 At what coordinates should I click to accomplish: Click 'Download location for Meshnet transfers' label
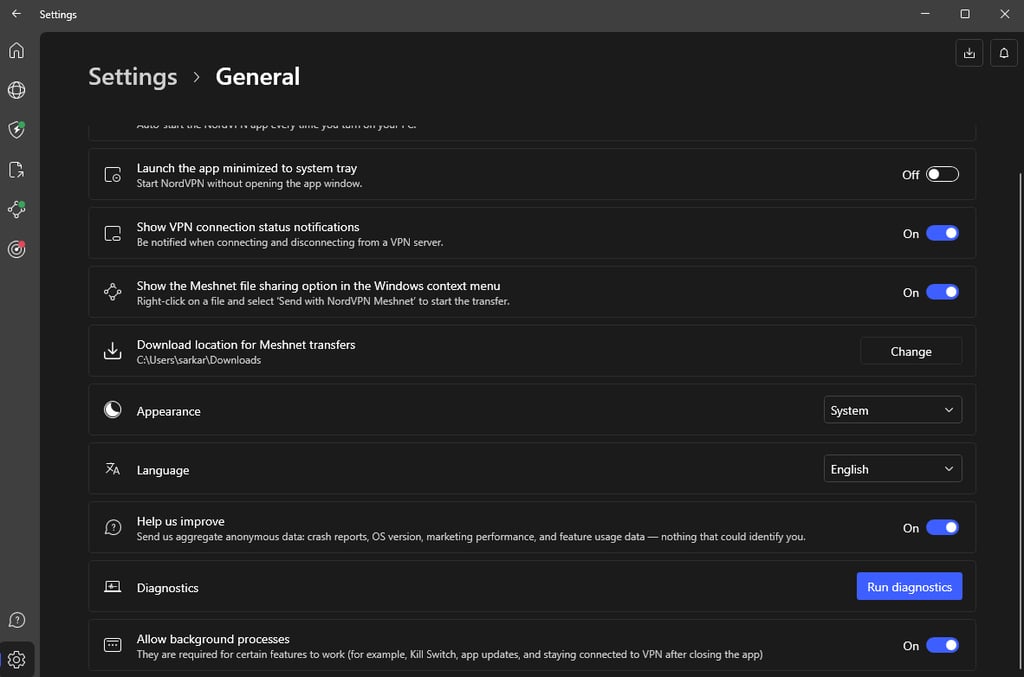246,345
